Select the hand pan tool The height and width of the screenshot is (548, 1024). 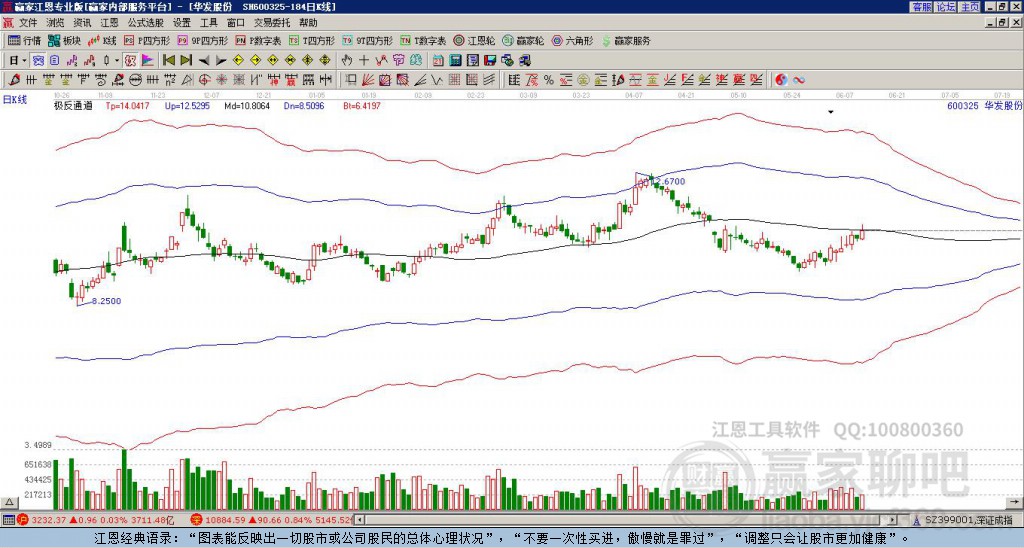(x=346, y=61)
